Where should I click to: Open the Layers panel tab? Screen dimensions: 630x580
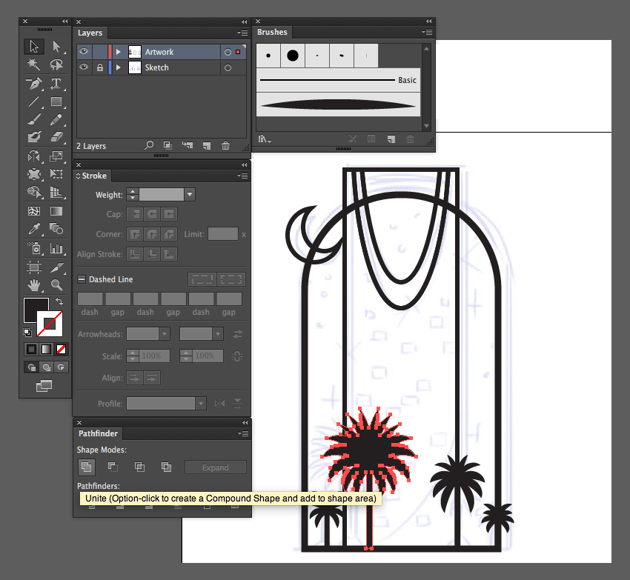tap(91, 33)
